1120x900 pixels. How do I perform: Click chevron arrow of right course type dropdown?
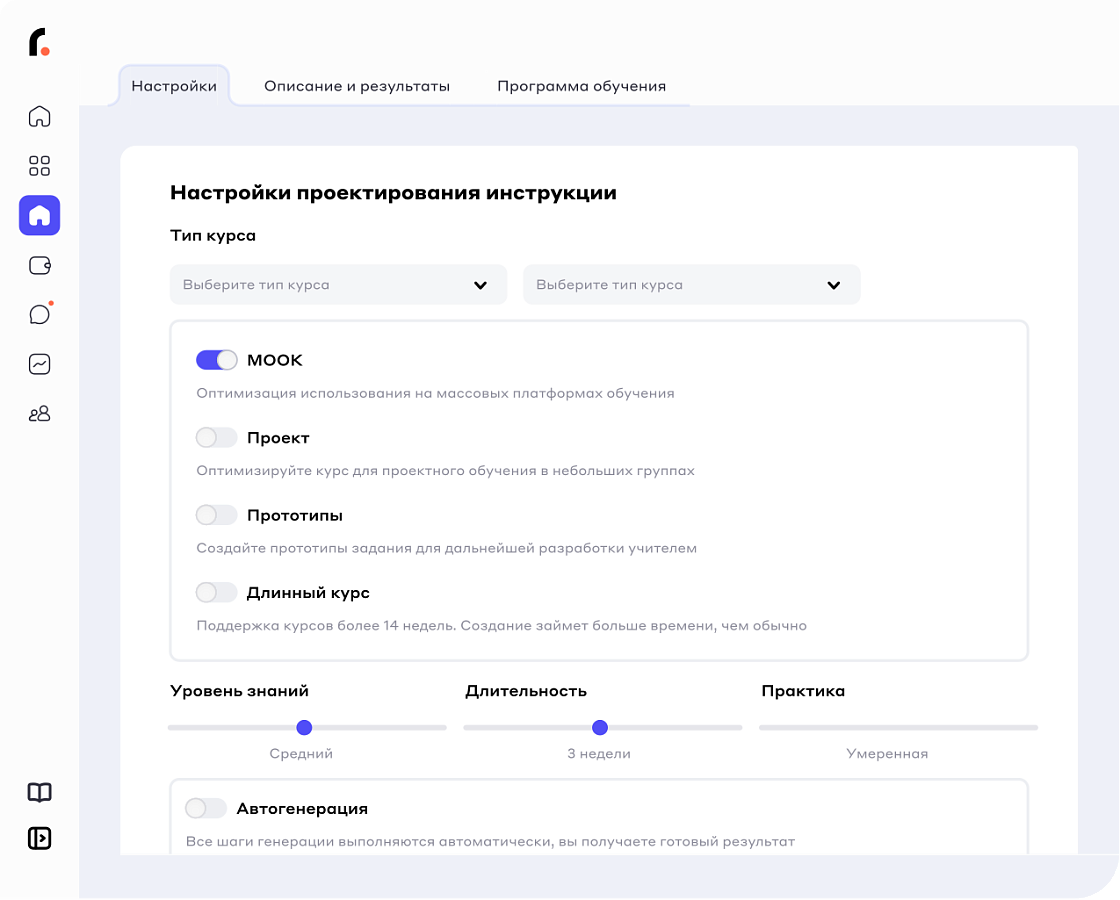834,286
